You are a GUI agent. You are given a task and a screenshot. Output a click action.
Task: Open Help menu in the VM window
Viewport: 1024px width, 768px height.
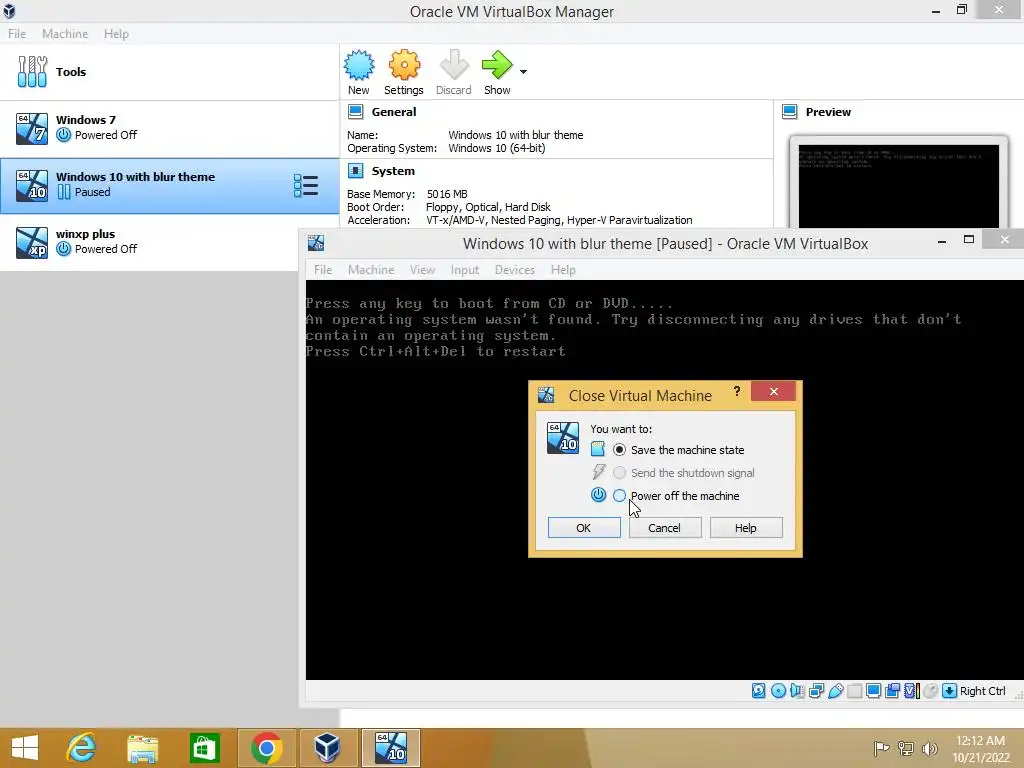tap(563, 270)
